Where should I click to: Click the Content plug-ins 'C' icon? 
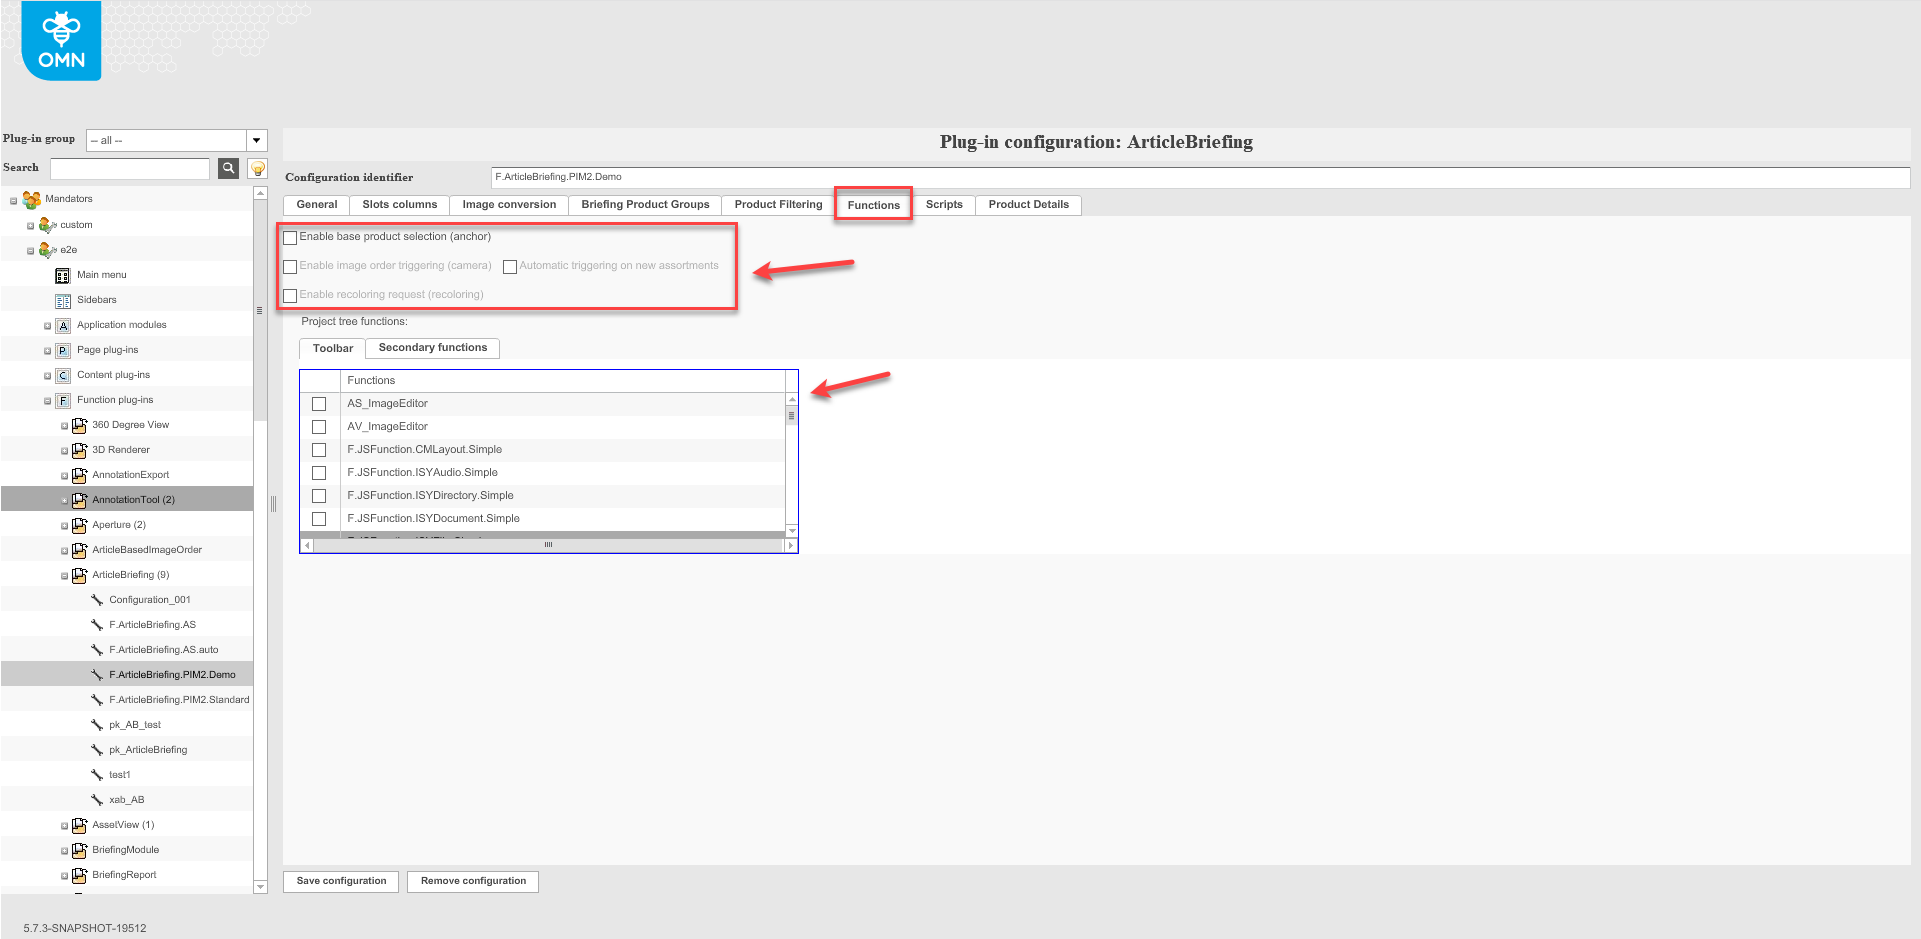tap(63, 374)
